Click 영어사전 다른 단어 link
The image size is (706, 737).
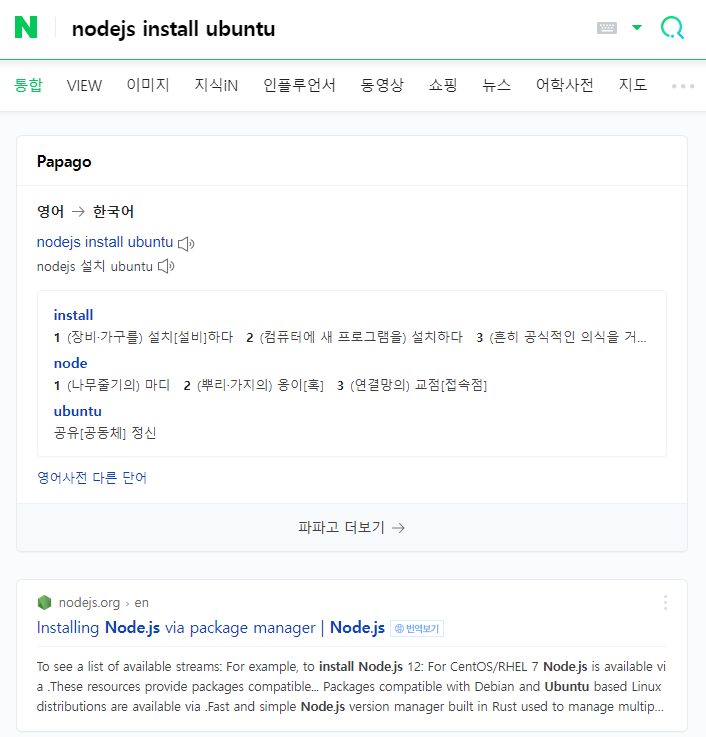[x=92, y=478]
